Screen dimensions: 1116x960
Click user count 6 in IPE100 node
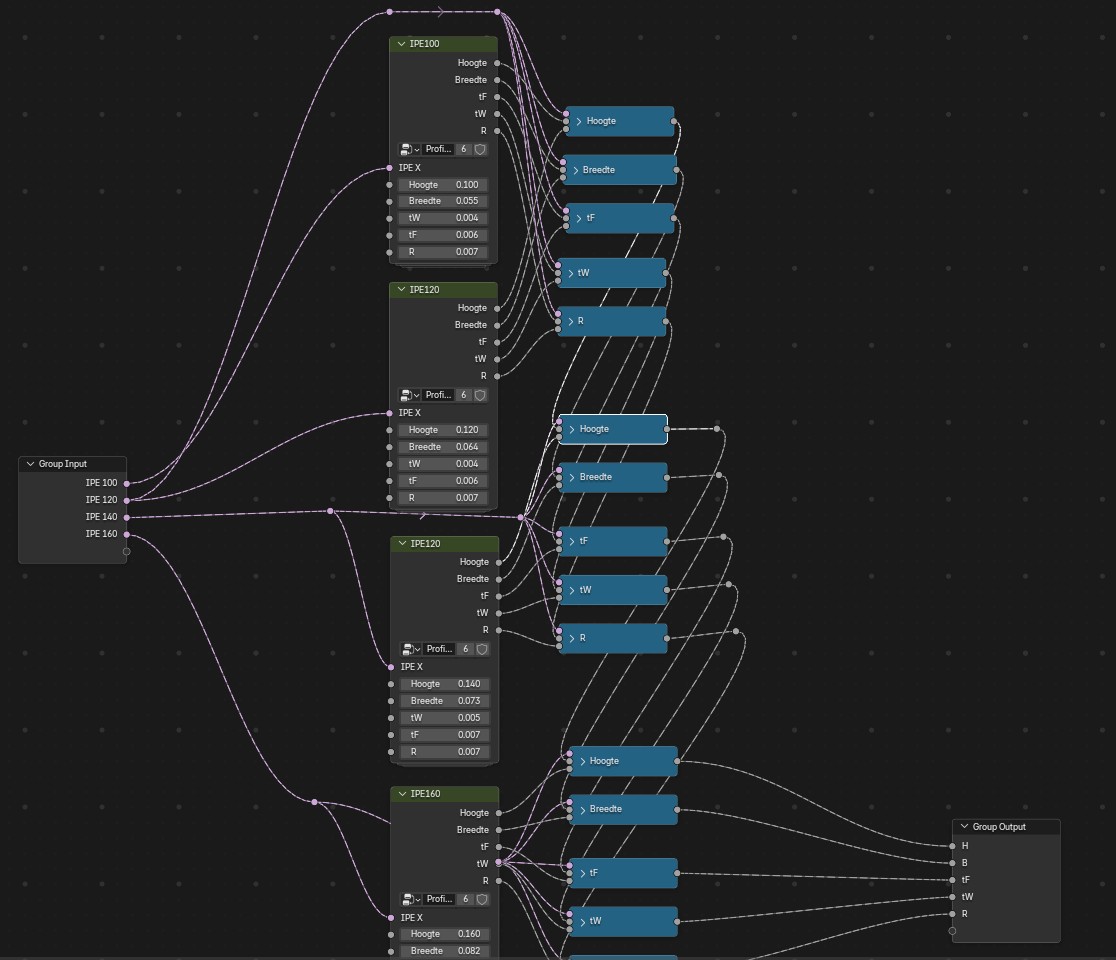click(463, 149)
